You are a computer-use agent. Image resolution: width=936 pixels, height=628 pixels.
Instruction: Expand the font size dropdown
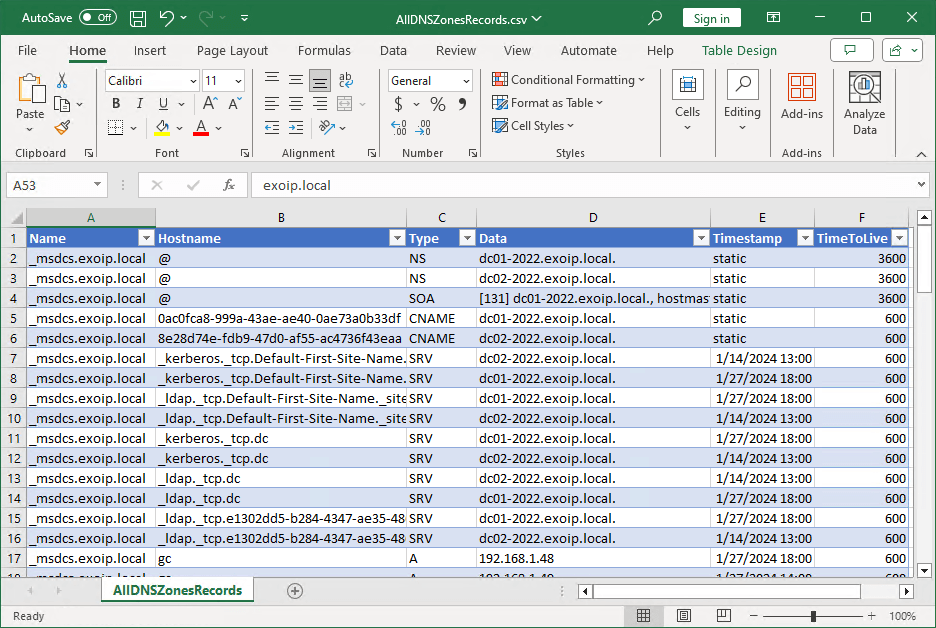(237, 81)
